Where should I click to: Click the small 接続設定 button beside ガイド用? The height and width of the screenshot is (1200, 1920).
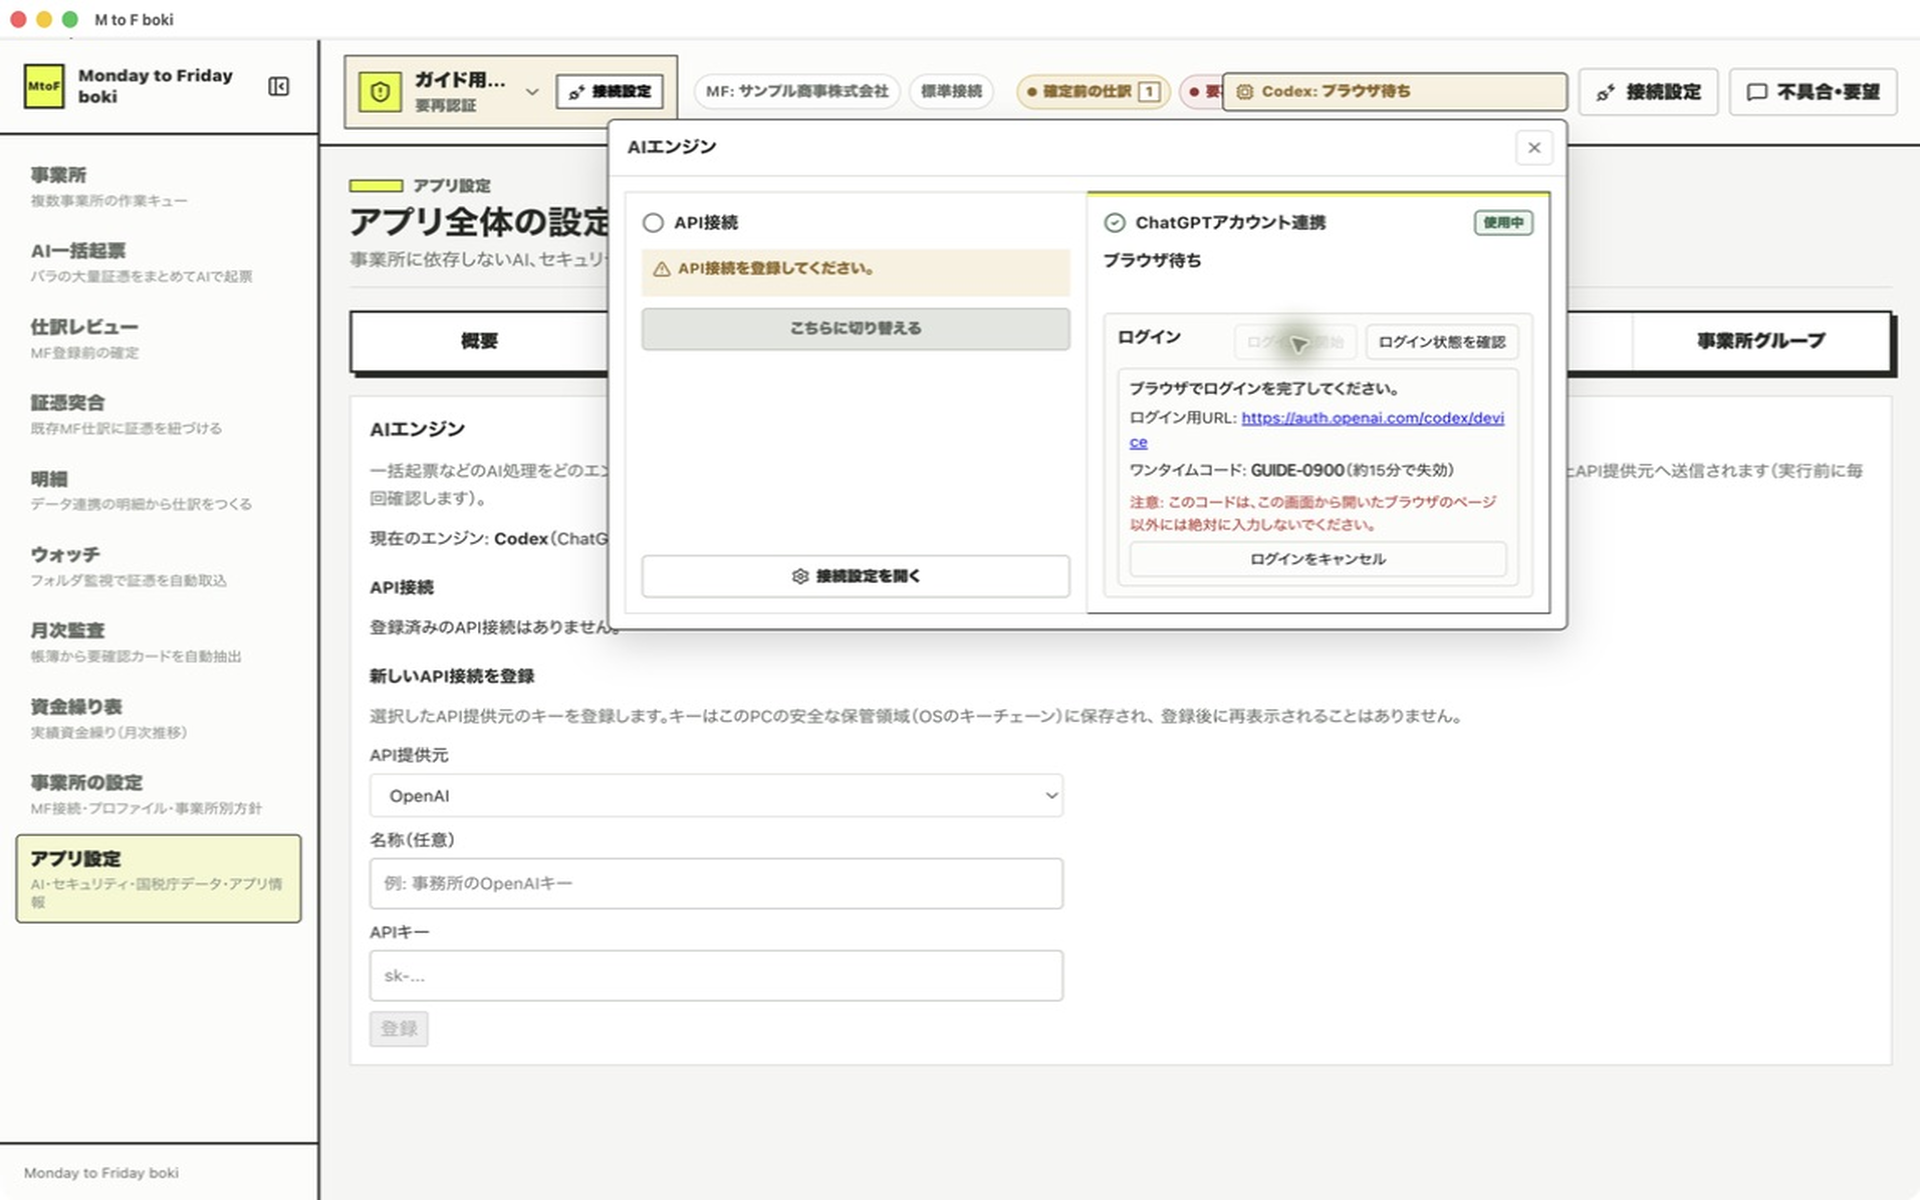pos(609,92)
